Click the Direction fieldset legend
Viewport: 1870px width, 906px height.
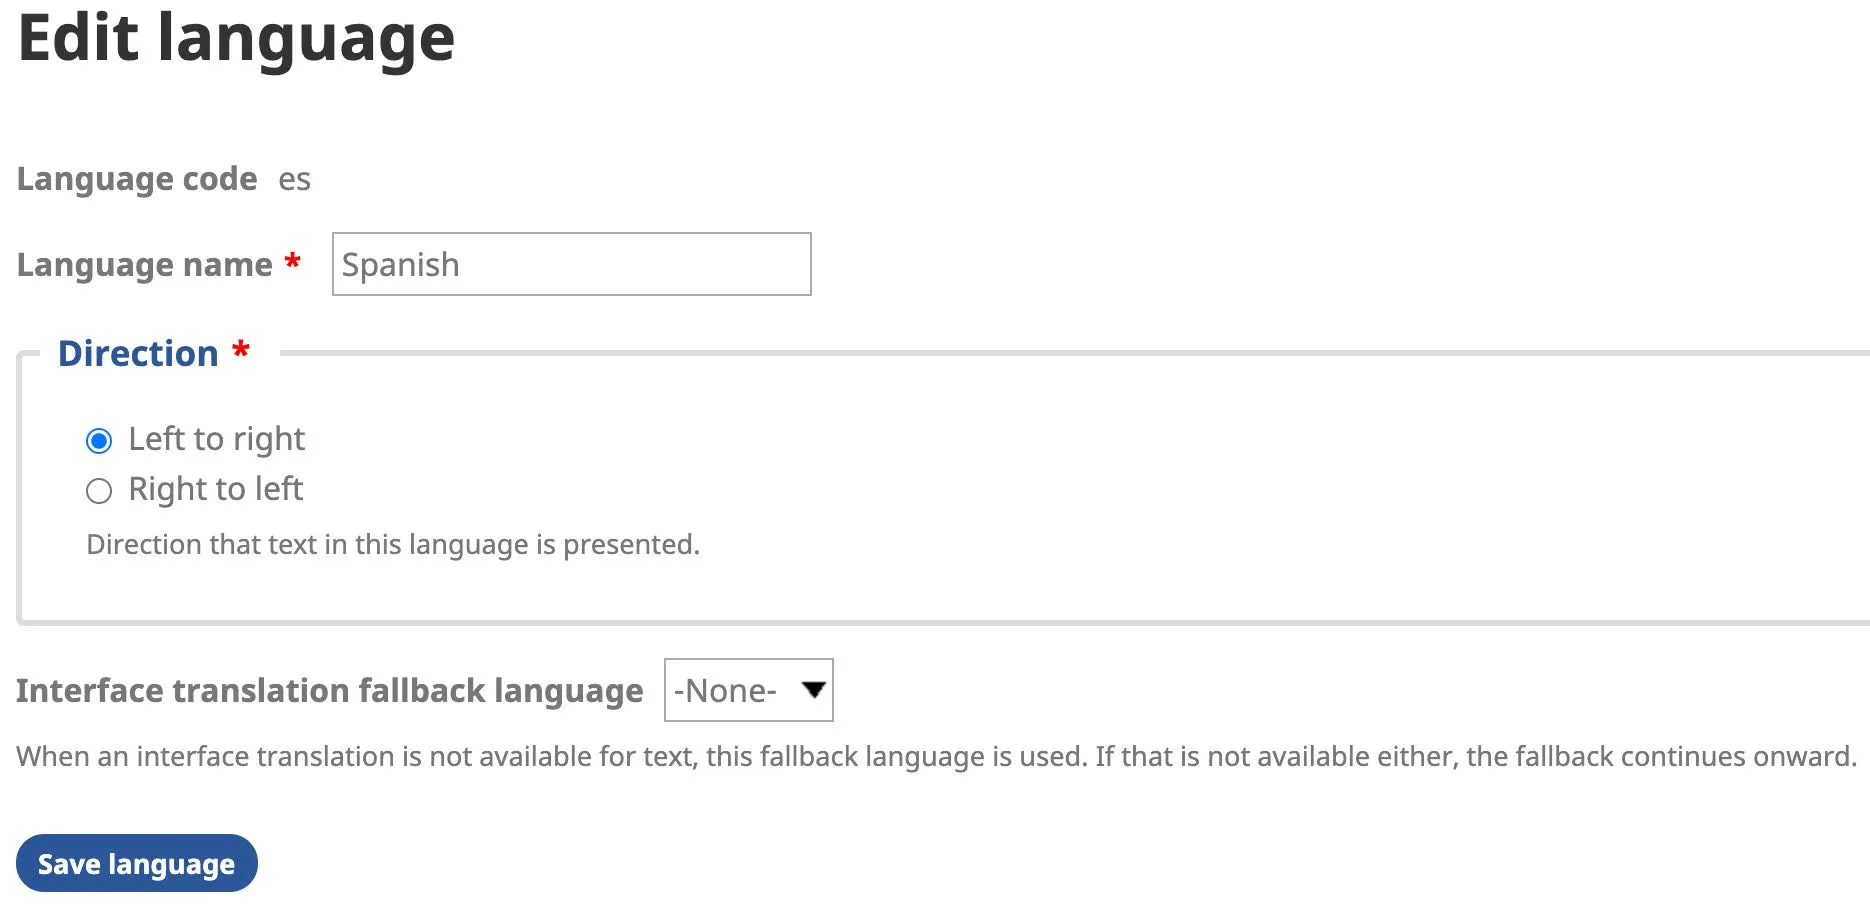[x=138, y=354]
